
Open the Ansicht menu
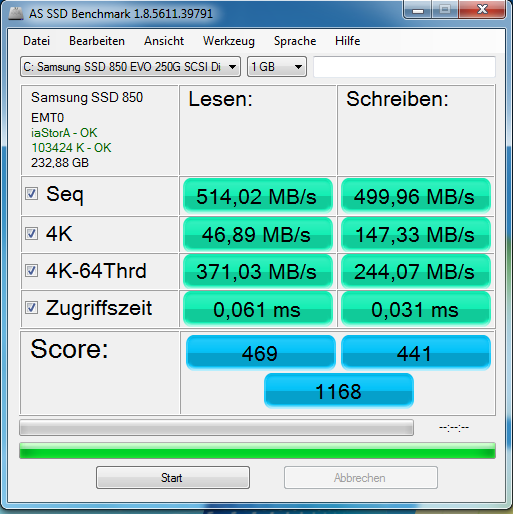coord(164,41)
